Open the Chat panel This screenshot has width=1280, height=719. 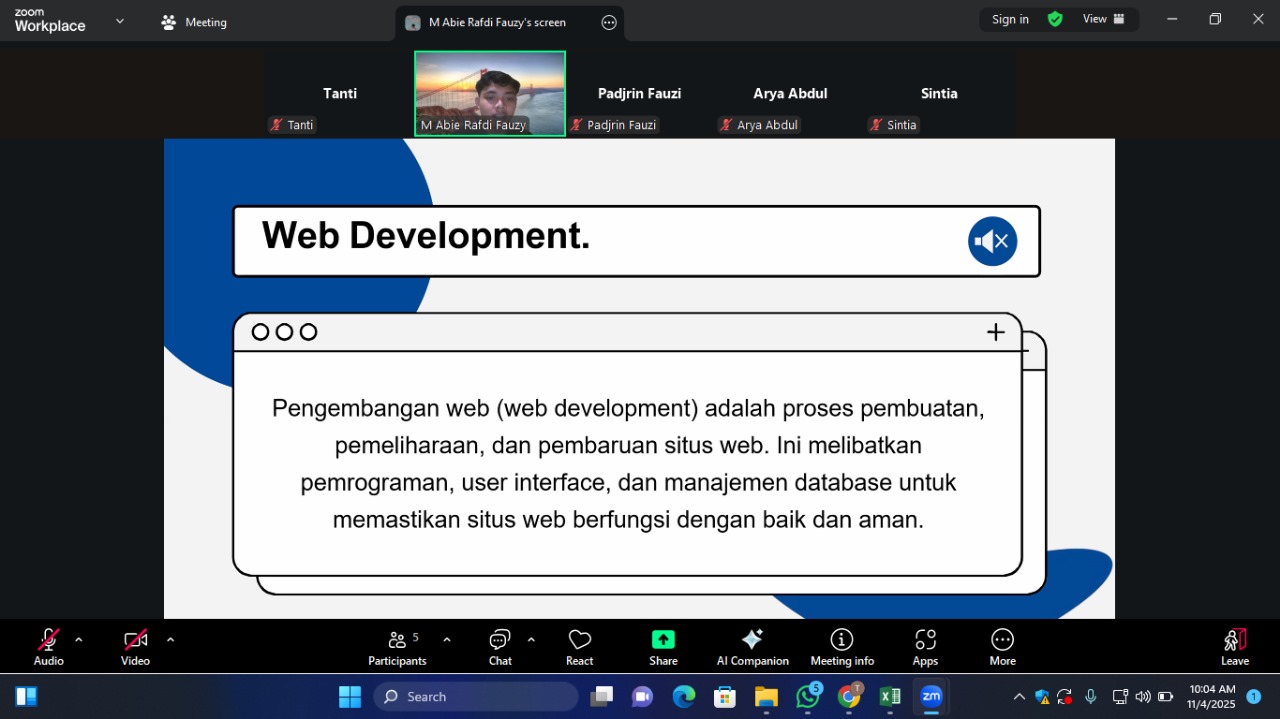tap(500, 646)
